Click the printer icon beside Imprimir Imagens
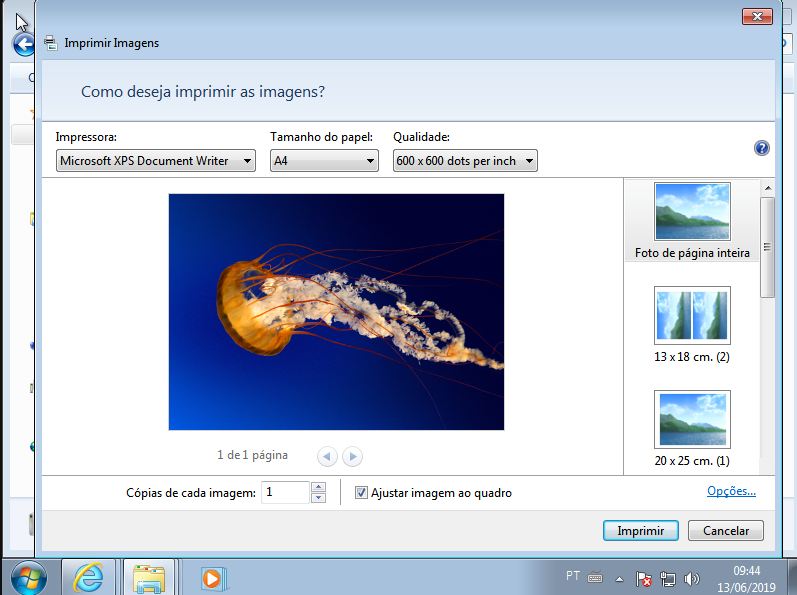This screenshot has width=797, height=595. coord(51,43)
